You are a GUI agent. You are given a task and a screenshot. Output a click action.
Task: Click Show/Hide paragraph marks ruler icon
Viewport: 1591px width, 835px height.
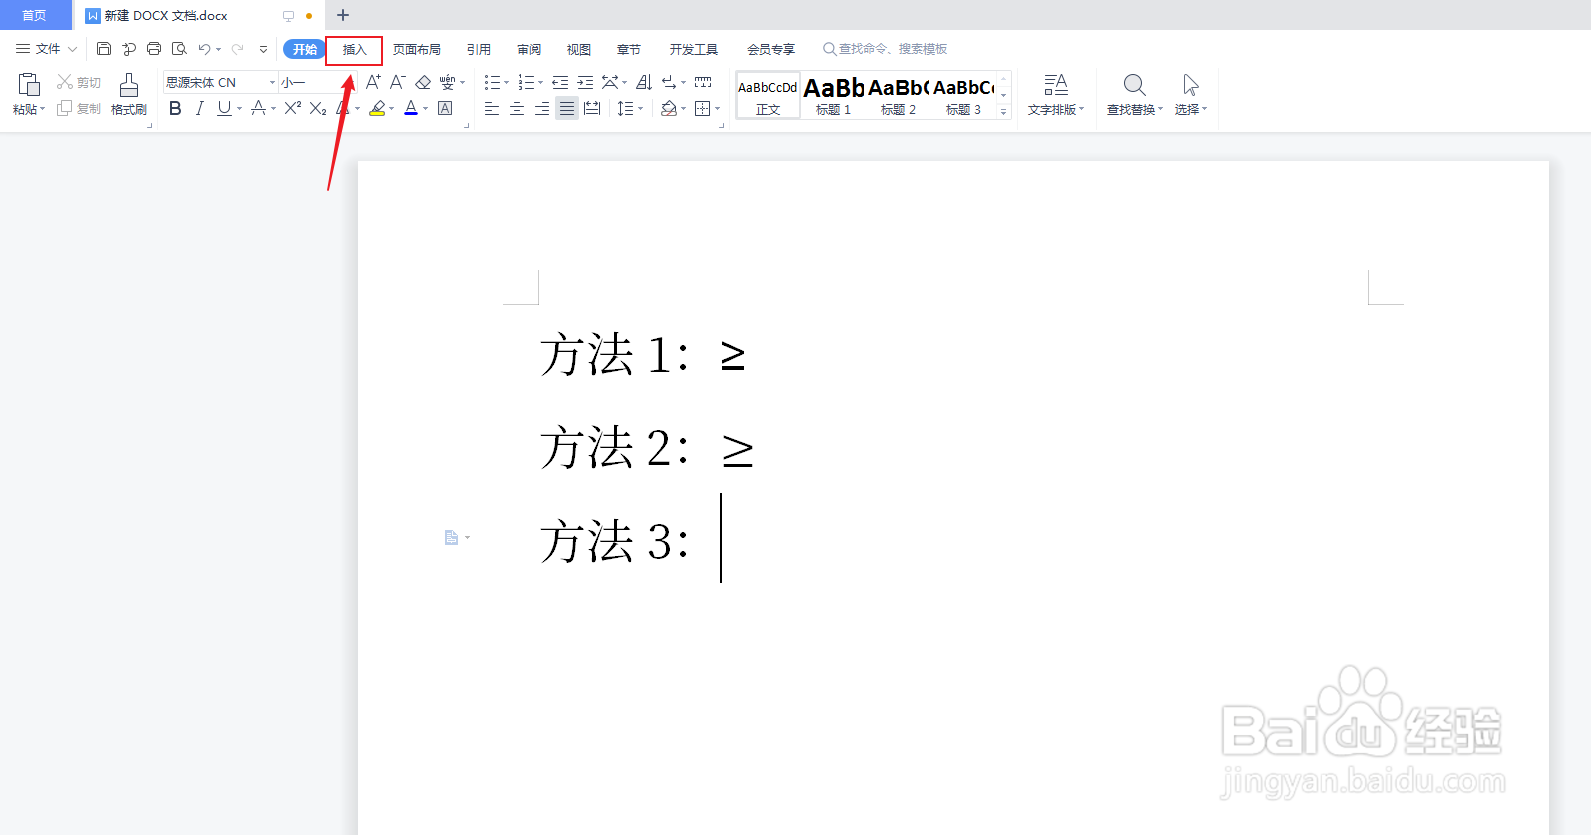(703, 82)
